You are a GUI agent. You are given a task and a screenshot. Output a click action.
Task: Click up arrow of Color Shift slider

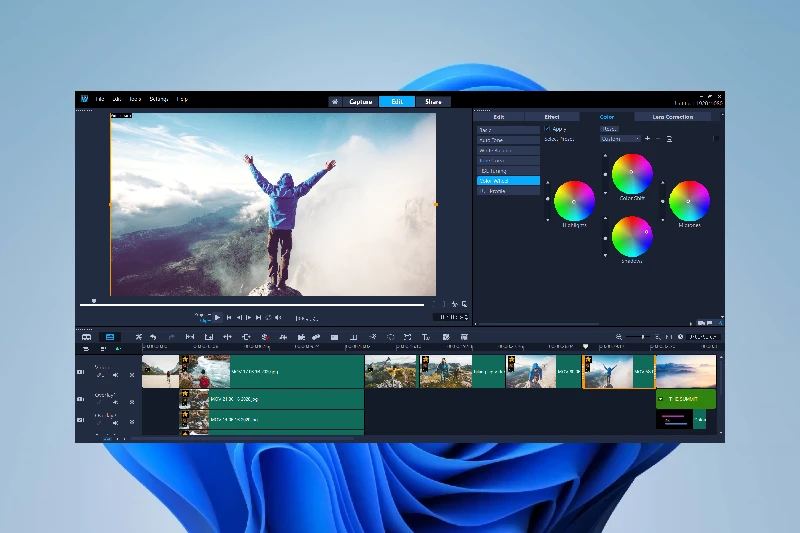pos(606,156)
